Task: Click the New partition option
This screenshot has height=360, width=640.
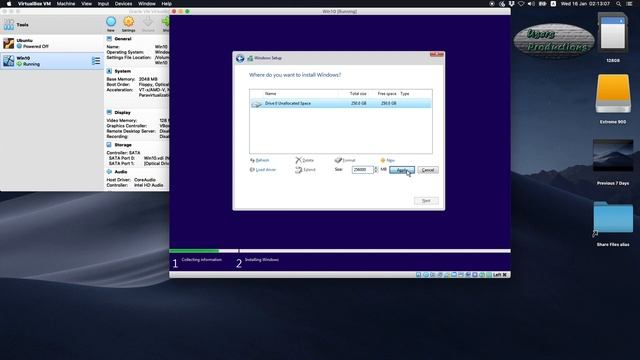Action: 390,160
